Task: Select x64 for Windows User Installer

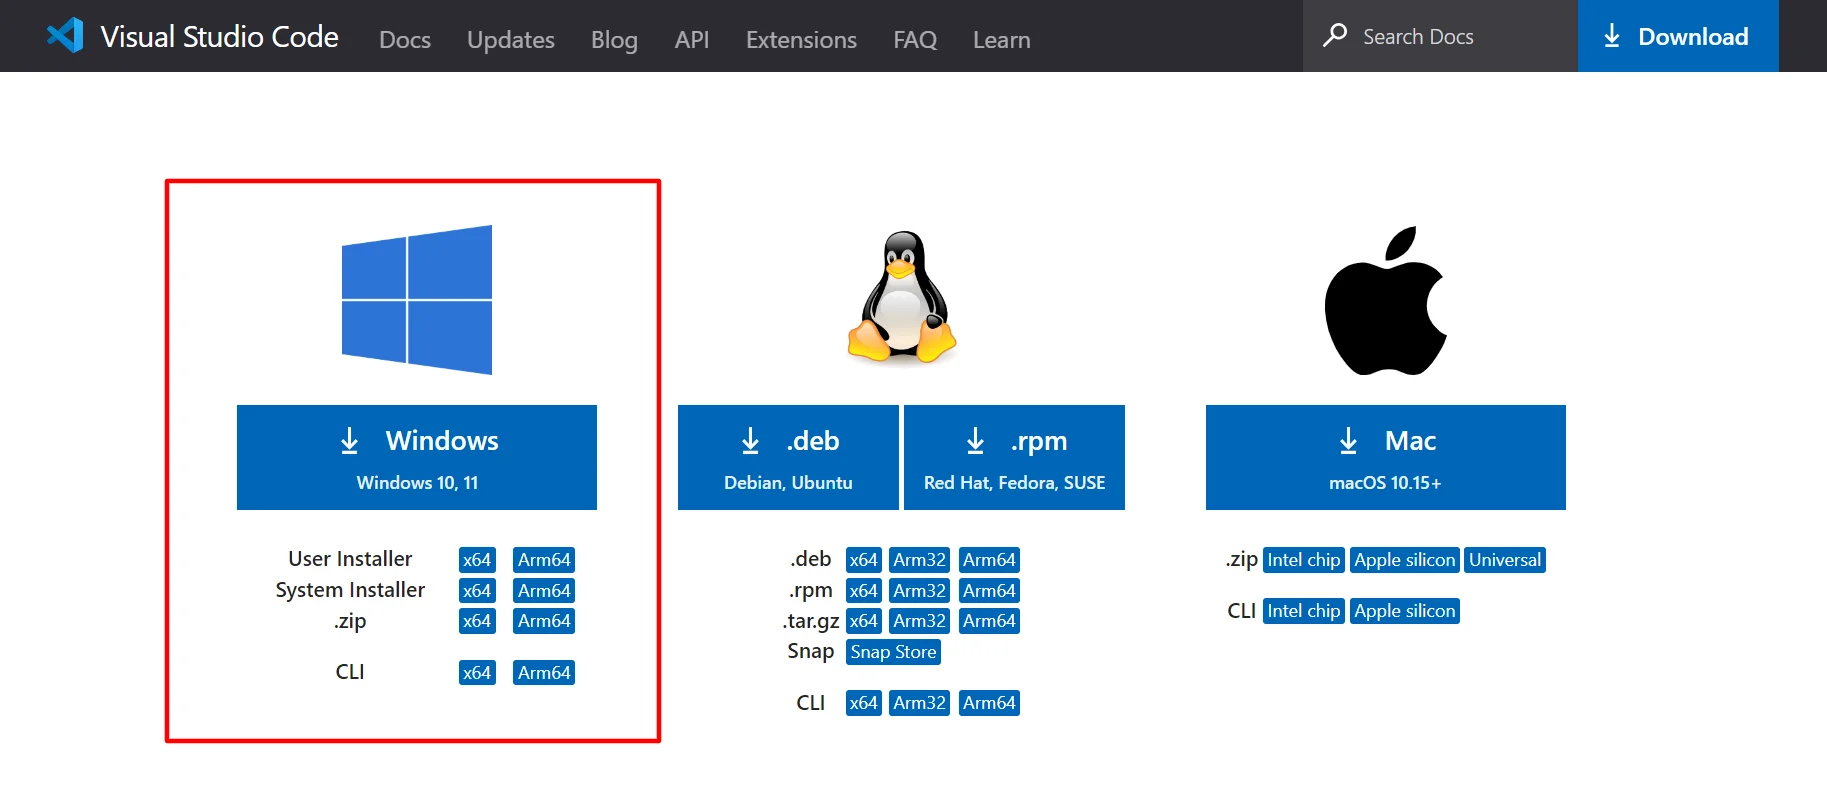Action: point(477,560)
